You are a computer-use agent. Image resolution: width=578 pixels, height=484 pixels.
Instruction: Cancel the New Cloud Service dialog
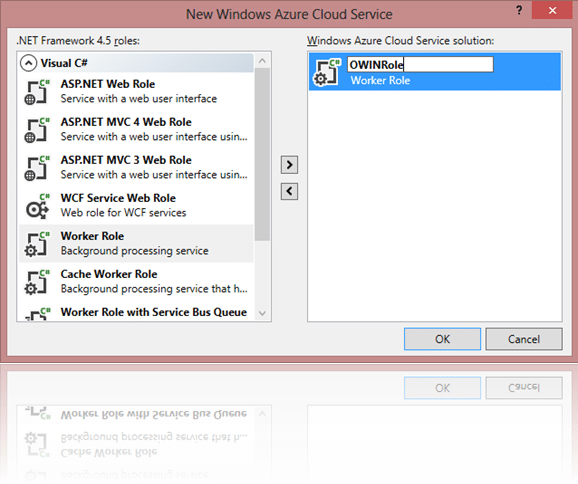pyautogui.click(x=524, y=339)
